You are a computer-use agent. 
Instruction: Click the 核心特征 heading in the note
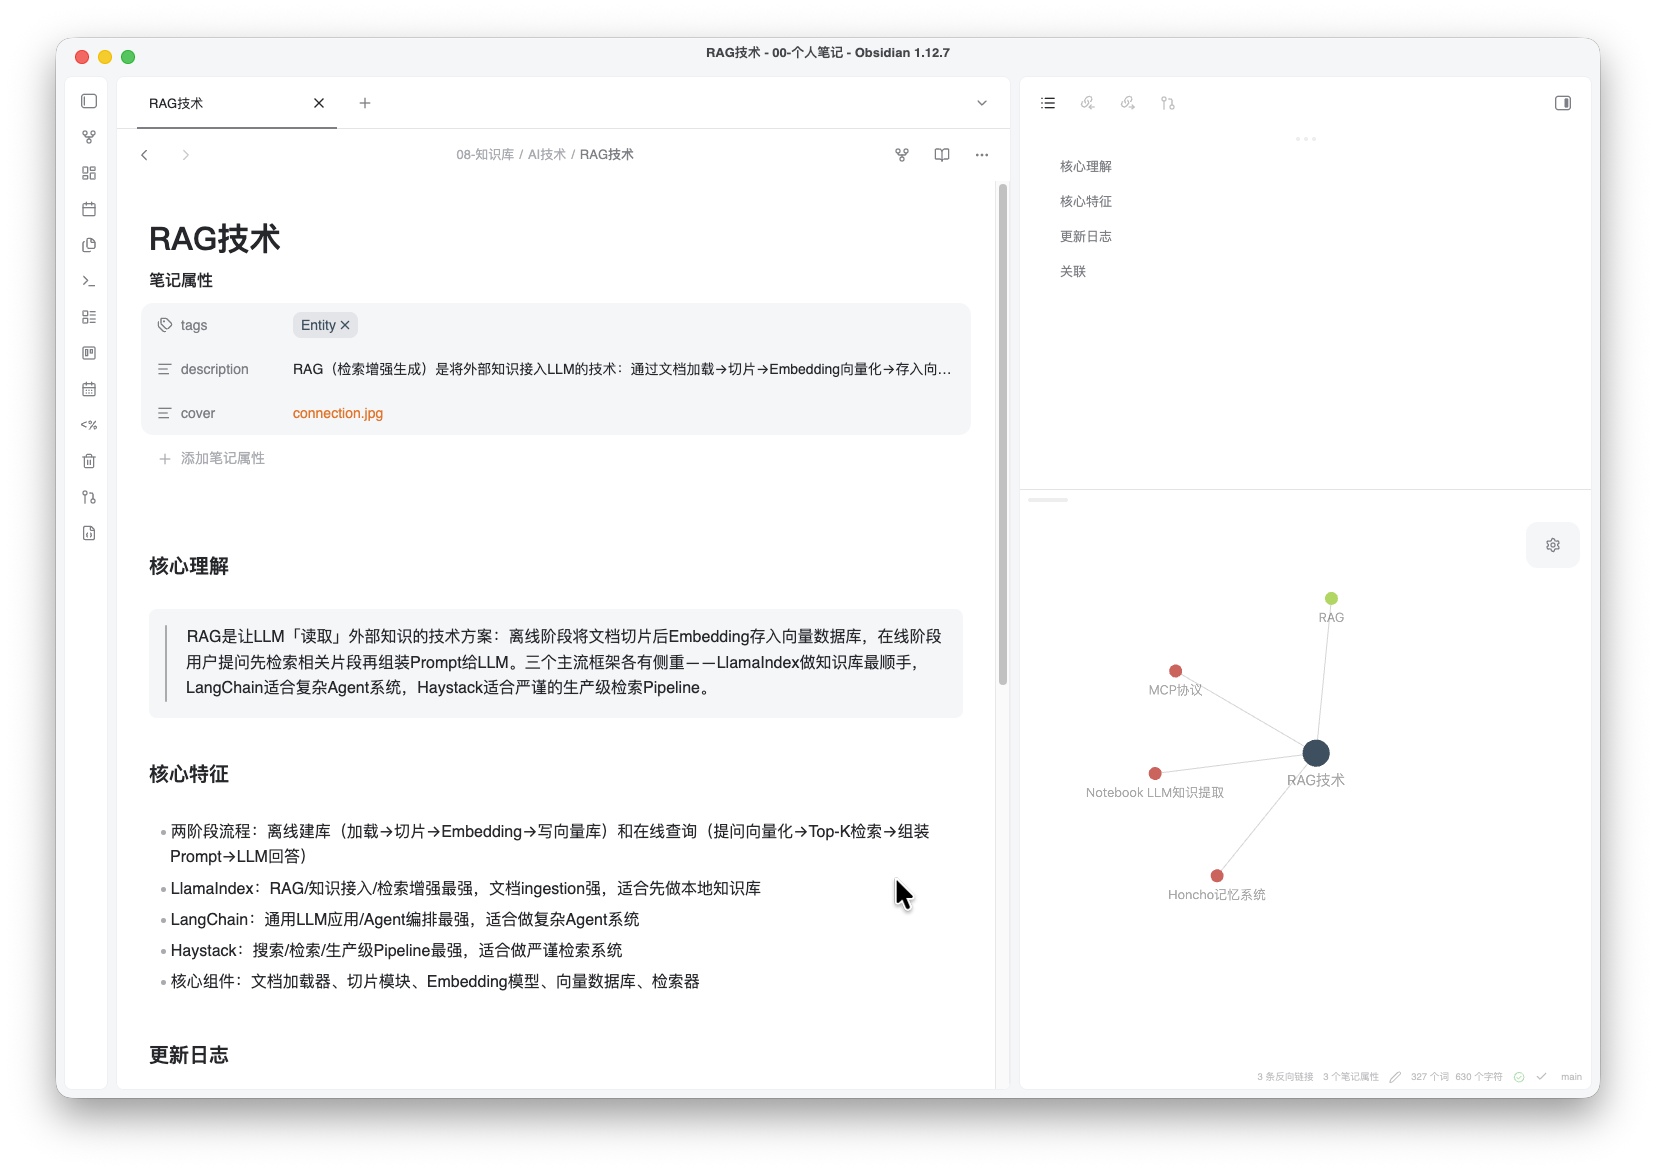189,774
